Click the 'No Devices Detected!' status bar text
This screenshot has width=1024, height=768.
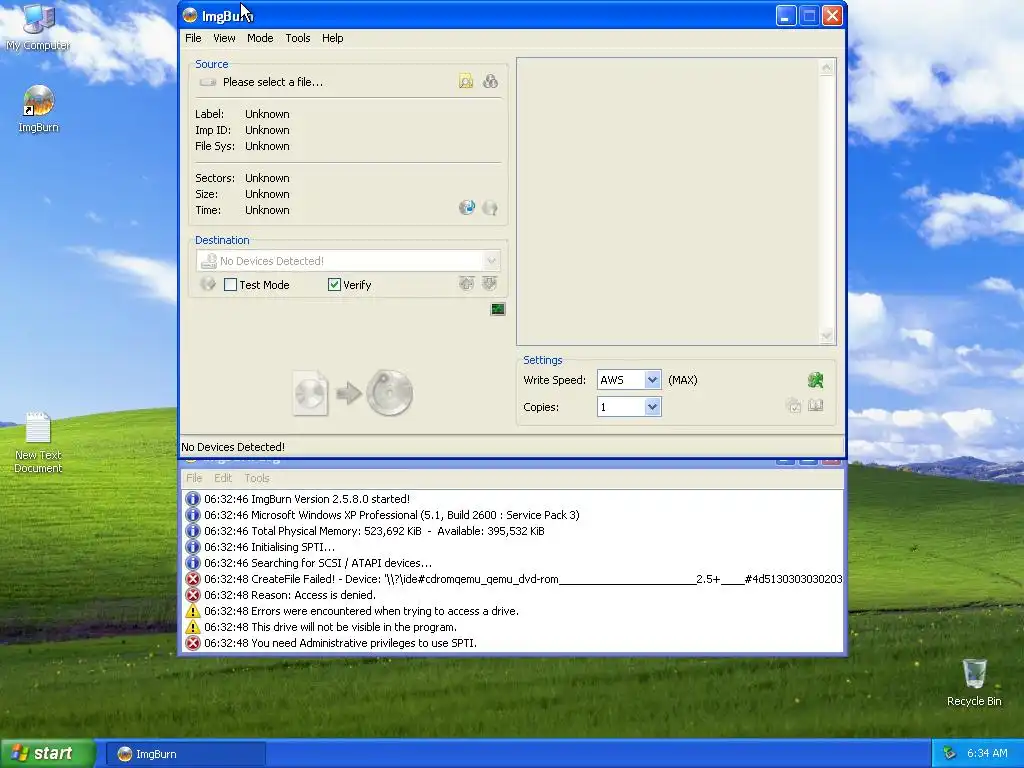coord(233,447)
